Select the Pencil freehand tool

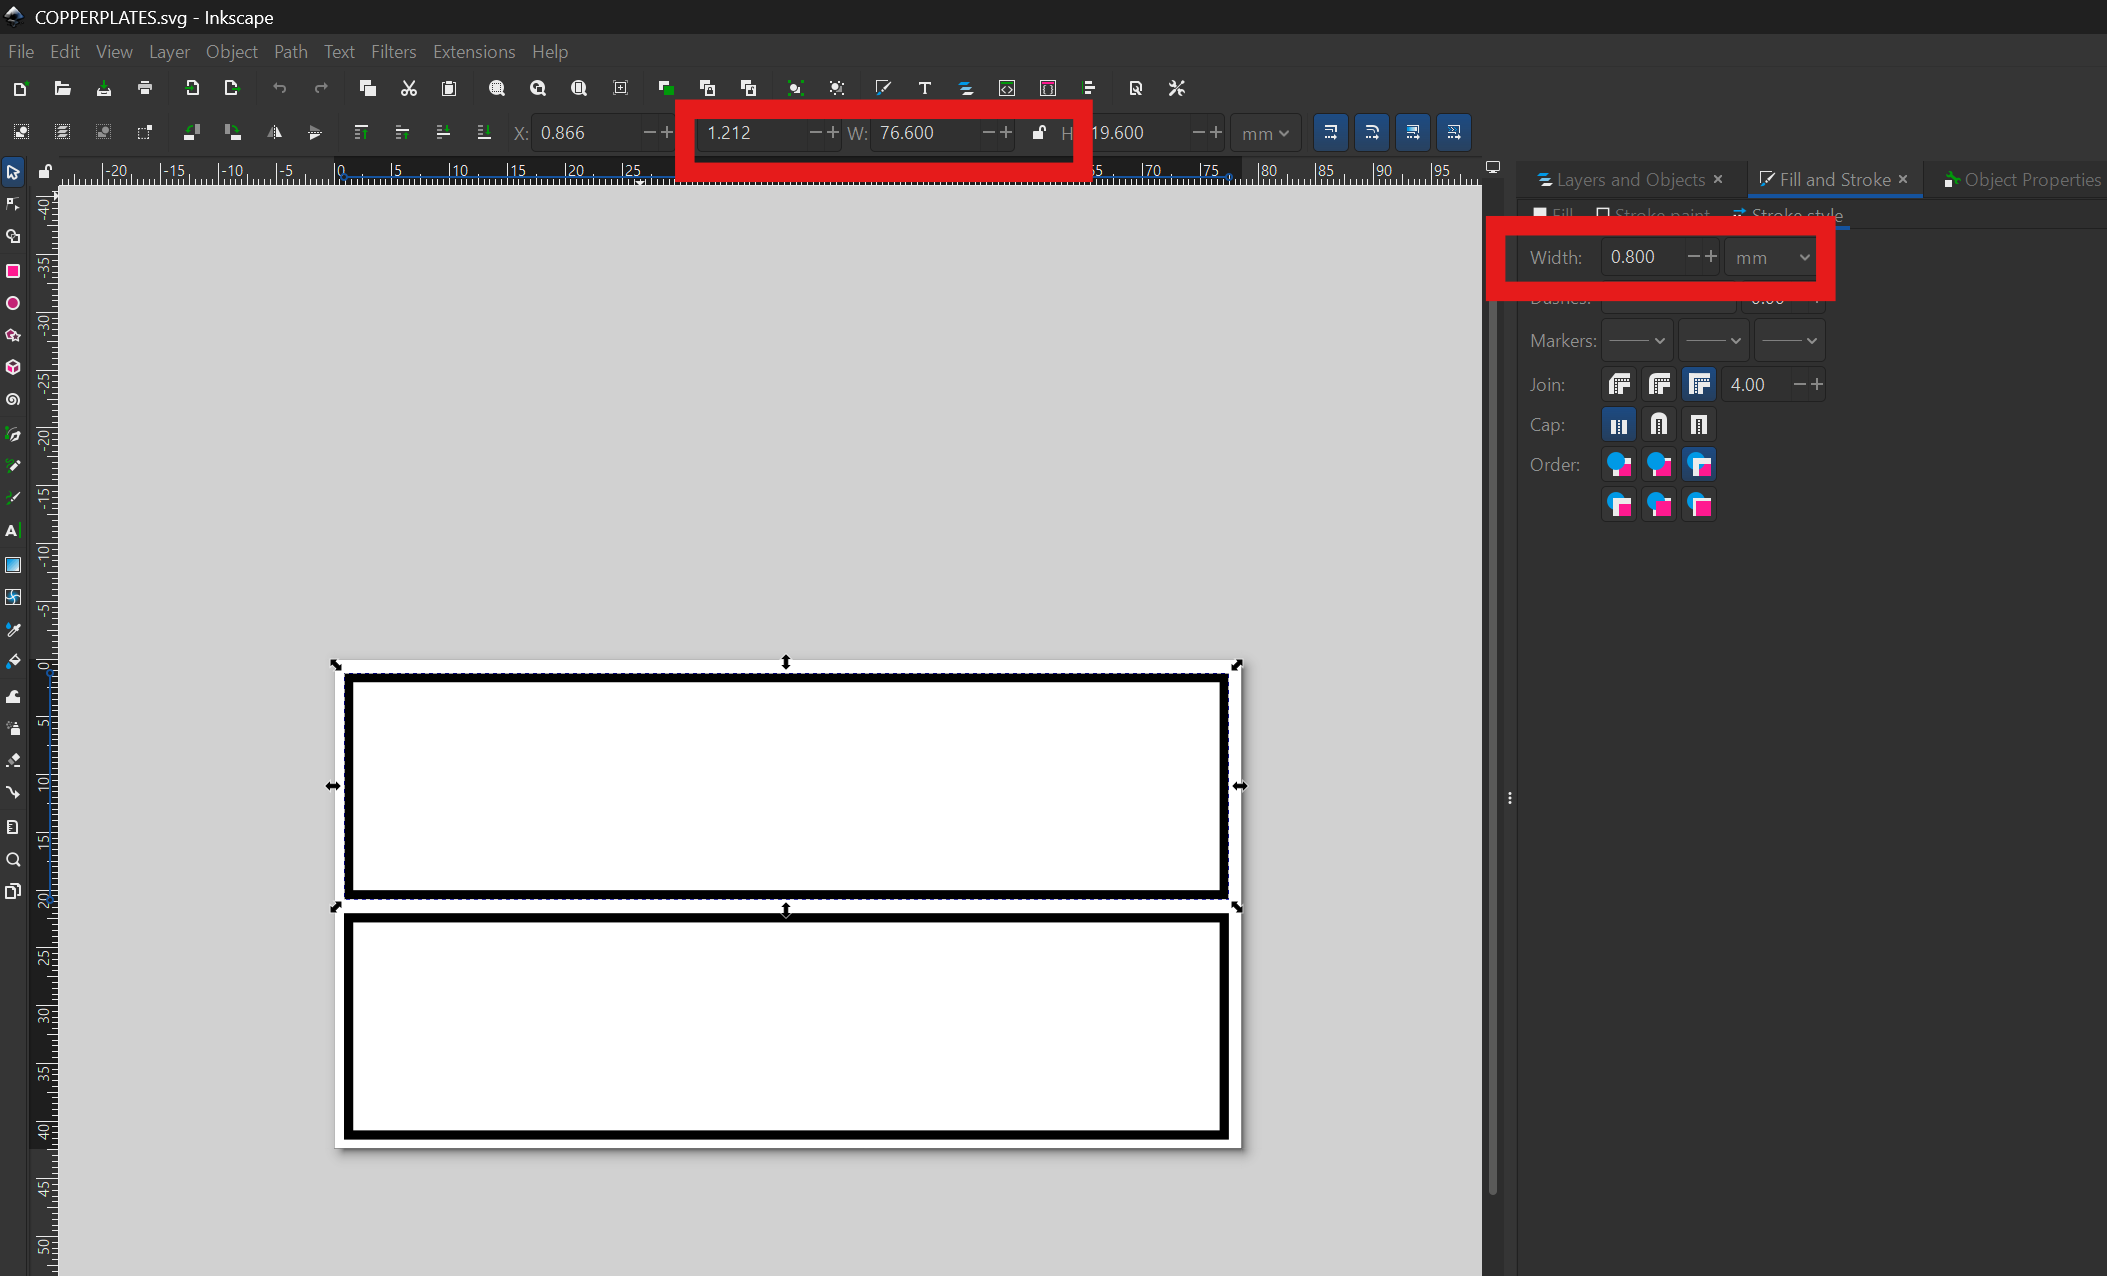click(x=13, y=466)
